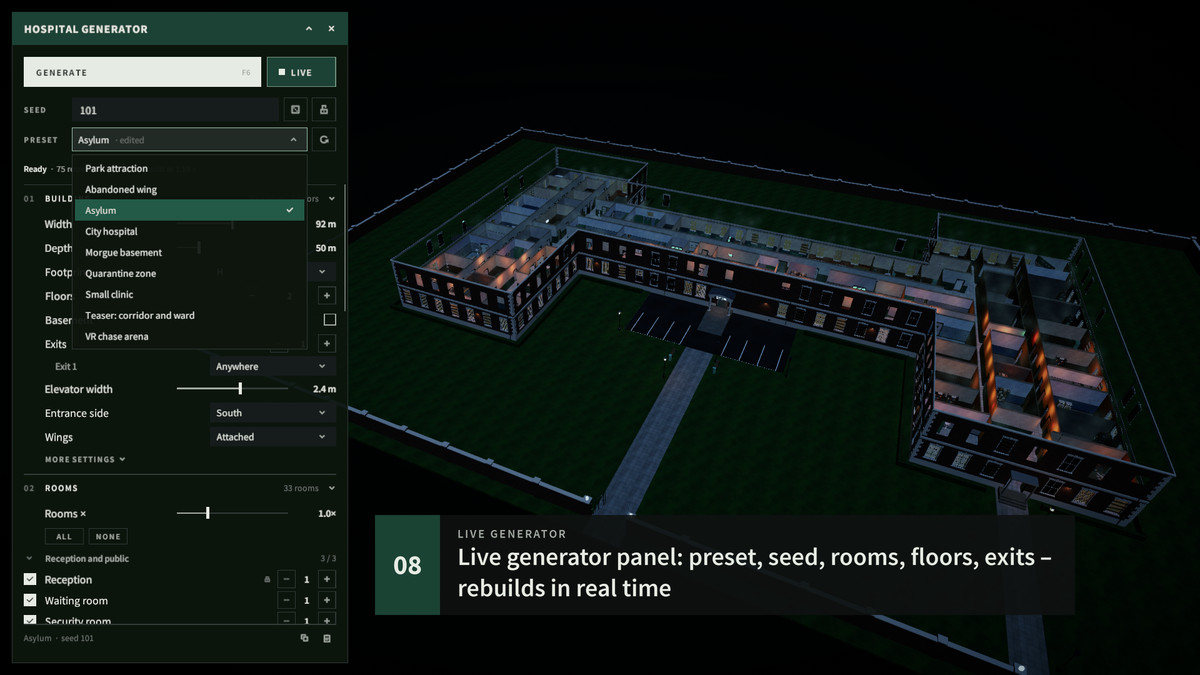Select the Park attraction preset
Image resolution: width=1200 pixels, height=675 pixels.
coord(190,169)
